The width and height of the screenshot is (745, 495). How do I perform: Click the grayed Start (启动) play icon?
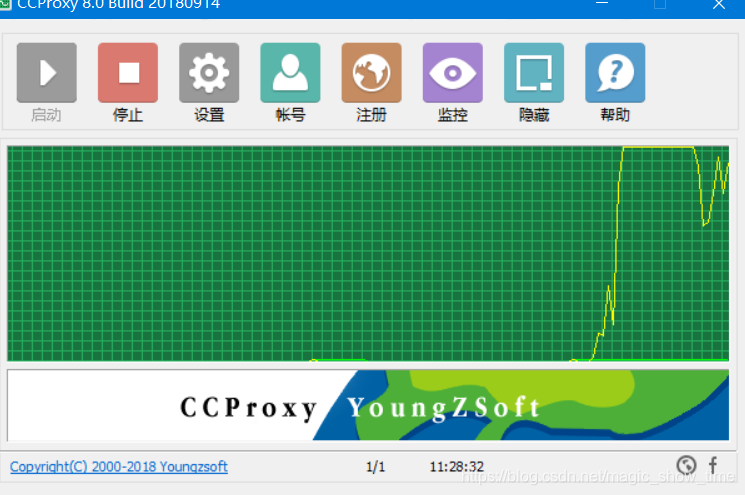click(x=47, y=73)
